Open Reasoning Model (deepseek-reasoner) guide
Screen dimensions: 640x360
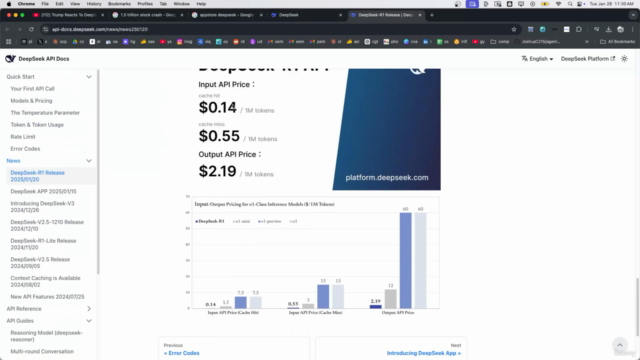tap(47, 336)
